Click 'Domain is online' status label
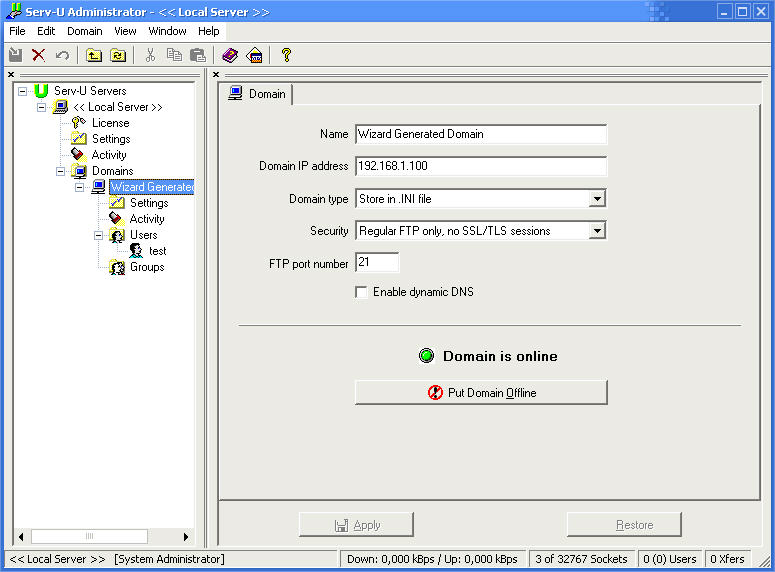Screen dimensions: 775x572 [500, 356]
